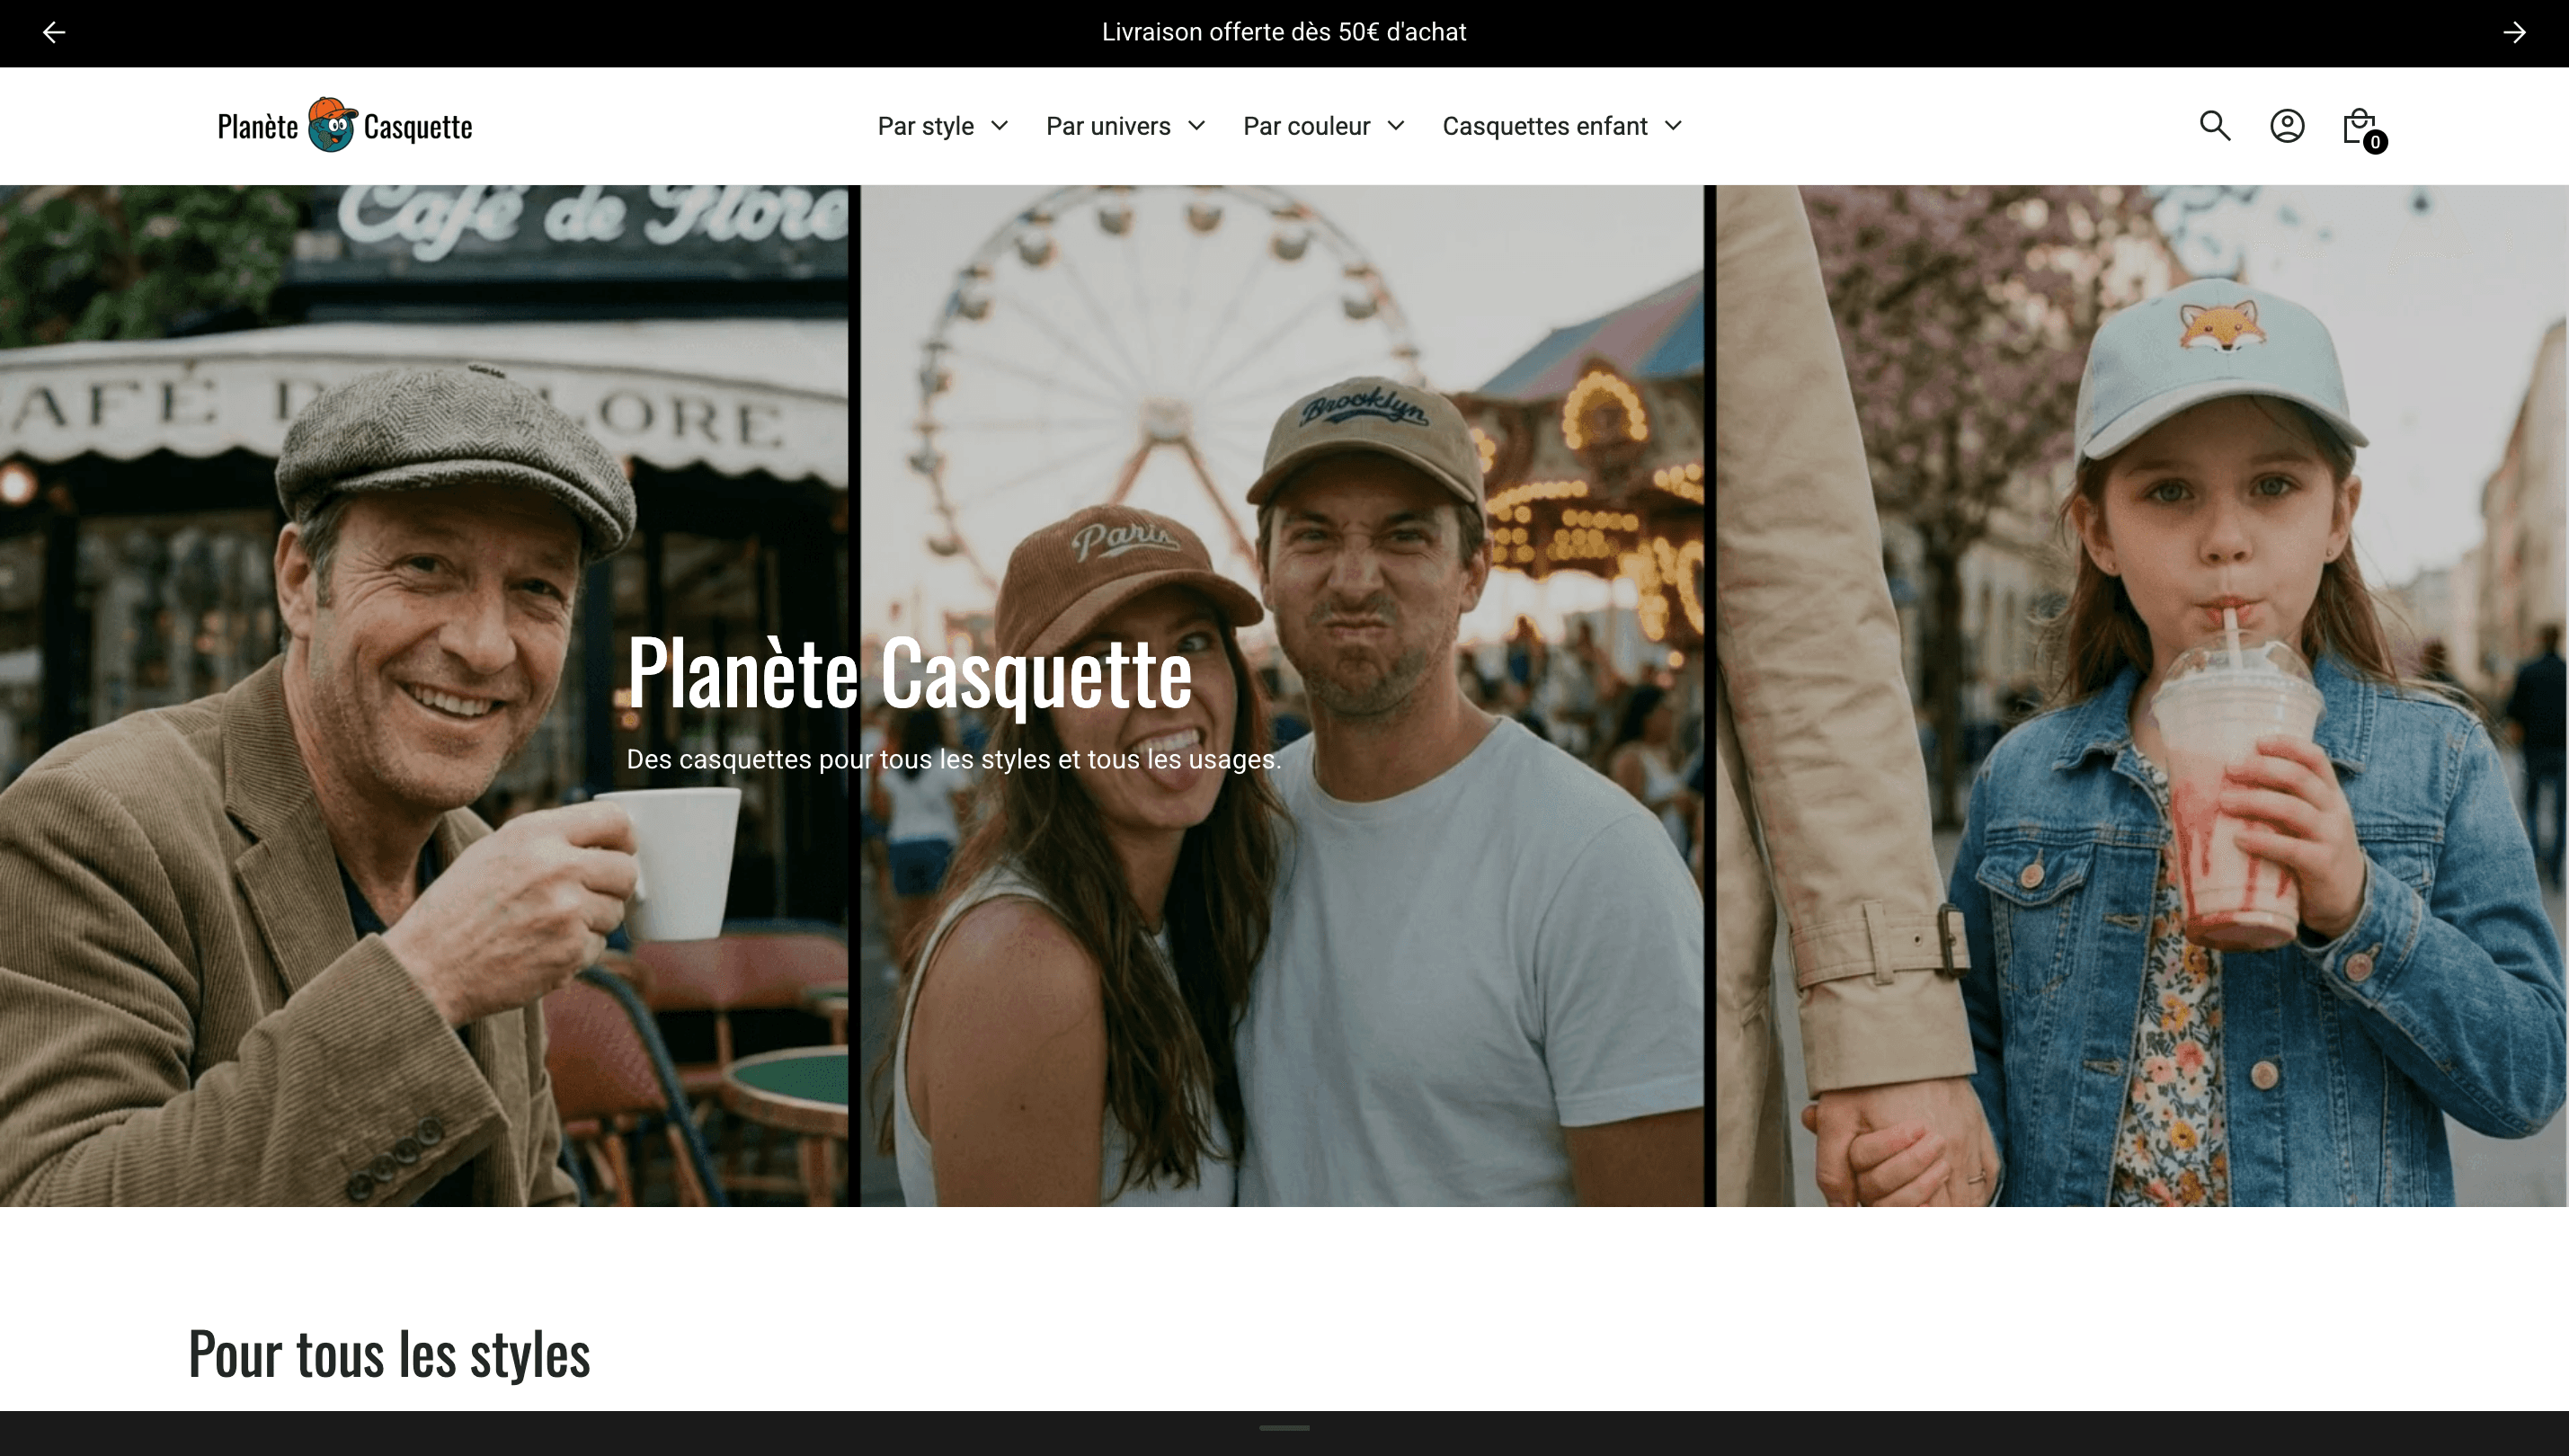
Task: Open the shopping bag cart icon
Action: click(x=2358, y=124)
